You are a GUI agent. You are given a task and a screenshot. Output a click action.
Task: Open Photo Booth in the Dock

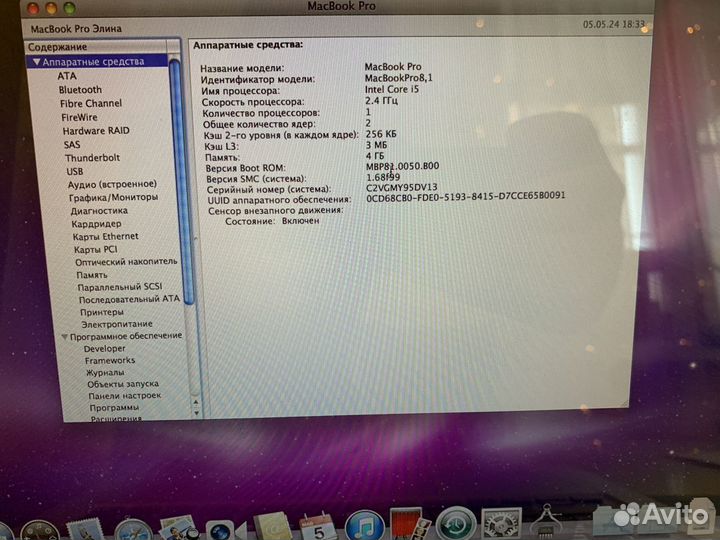[x=410, y=523]
